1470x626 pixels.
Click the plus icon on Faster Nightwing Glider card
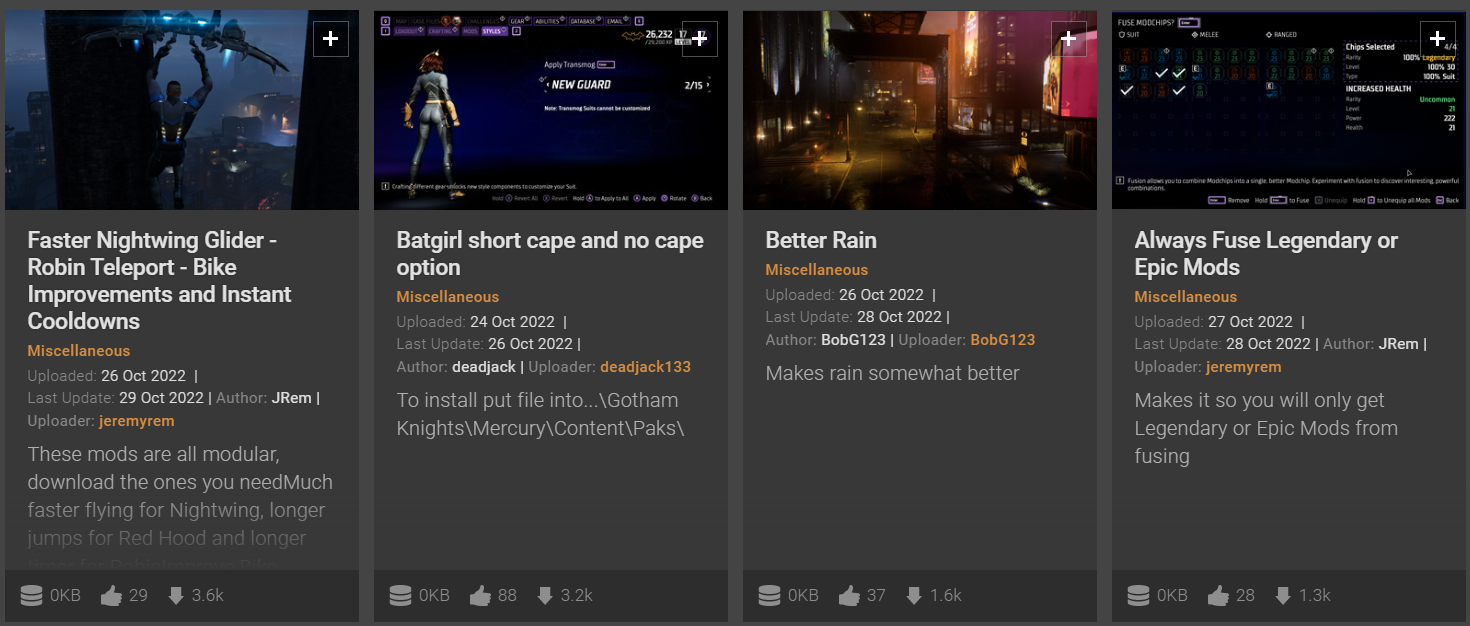(331, 39)
